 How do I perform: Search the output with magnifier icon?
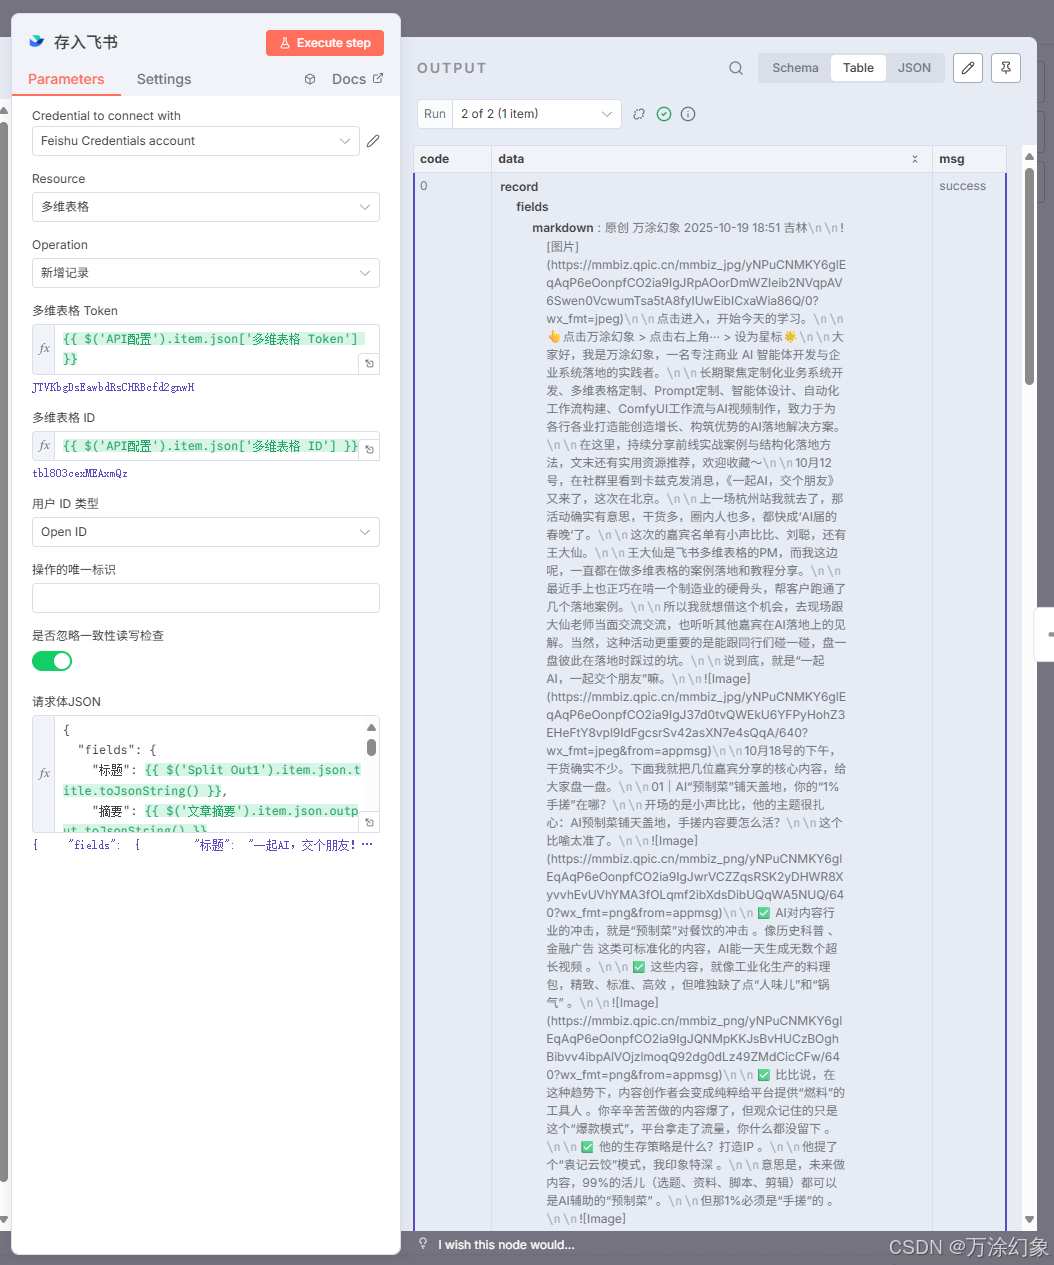pyautogui.click(x=736, y=68)
